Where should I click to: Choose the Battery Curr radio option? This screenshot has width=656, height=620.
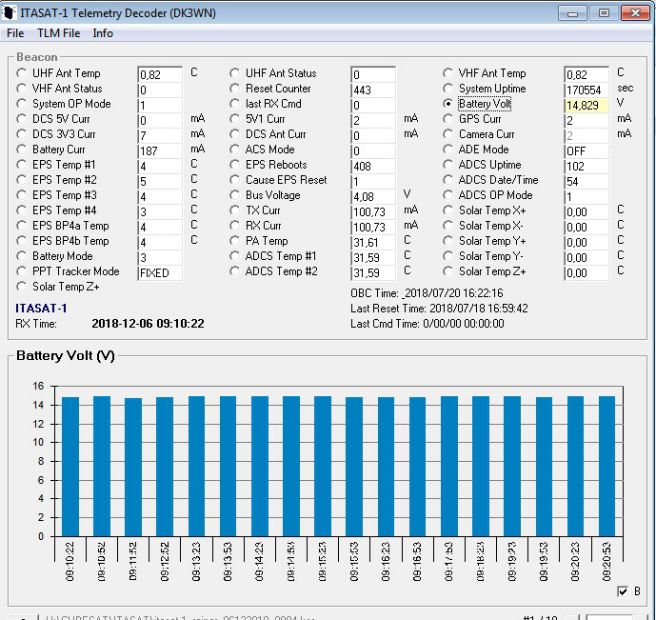(22, 149)
